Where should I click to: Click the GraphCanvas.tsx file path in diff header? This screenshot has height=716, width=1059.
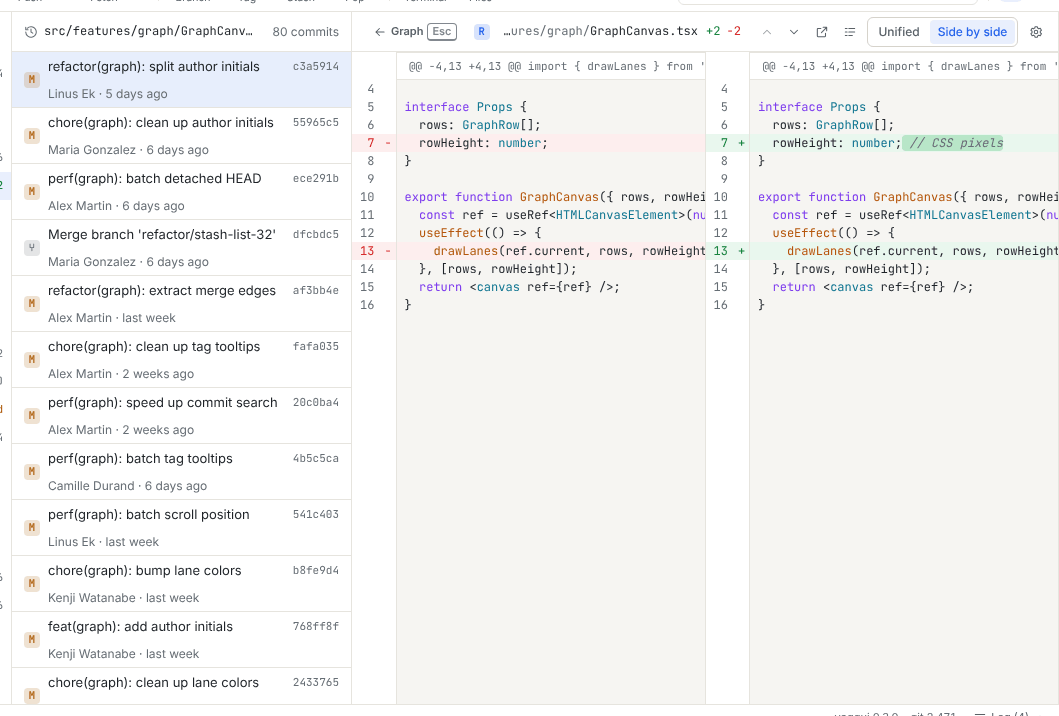(600, 31)
